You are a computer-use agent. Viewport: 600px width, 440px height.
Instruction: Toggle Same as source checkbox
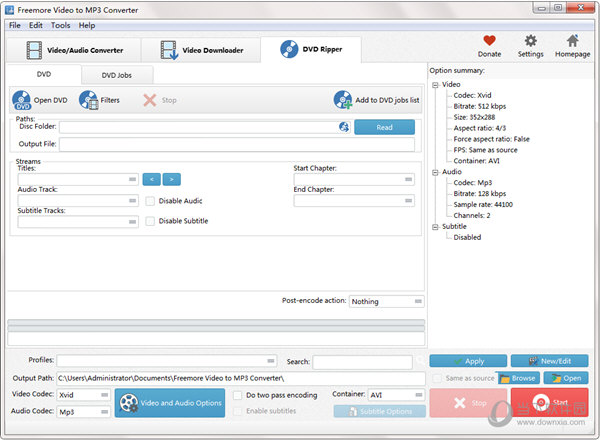click(437, 378)
